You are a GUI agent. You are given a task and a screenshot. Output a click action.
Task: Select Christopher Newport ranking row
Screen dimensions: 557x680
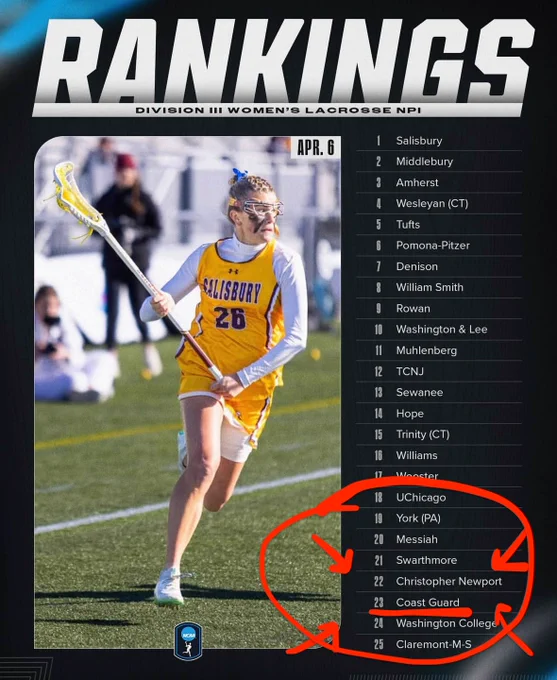439,582
